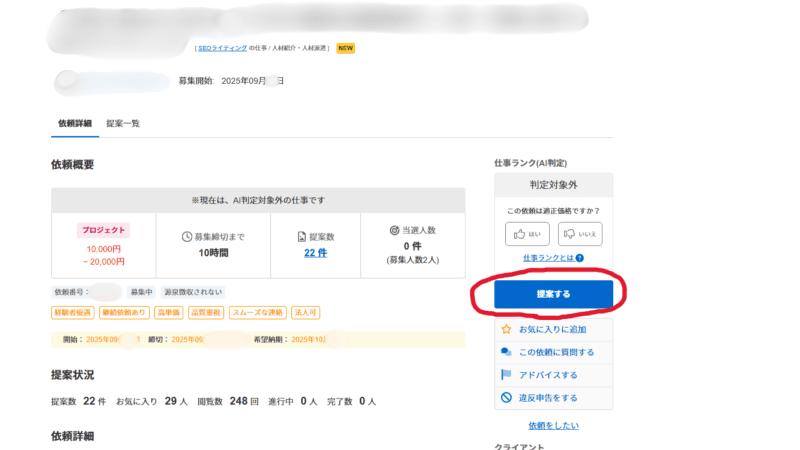Image resolution: width=800 pixels, height=450 pixels.
Task: Choose アドバイスする option
Action: pyautogui.click(x=548, y=375)
